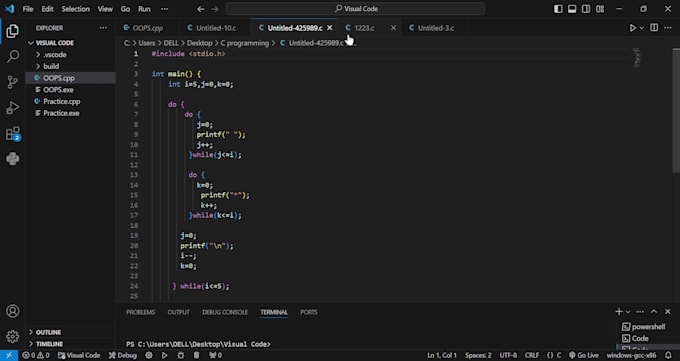Change encoding via UTF-8 status item
Screen dimensions: 680x361
click(x=508, y=355)
